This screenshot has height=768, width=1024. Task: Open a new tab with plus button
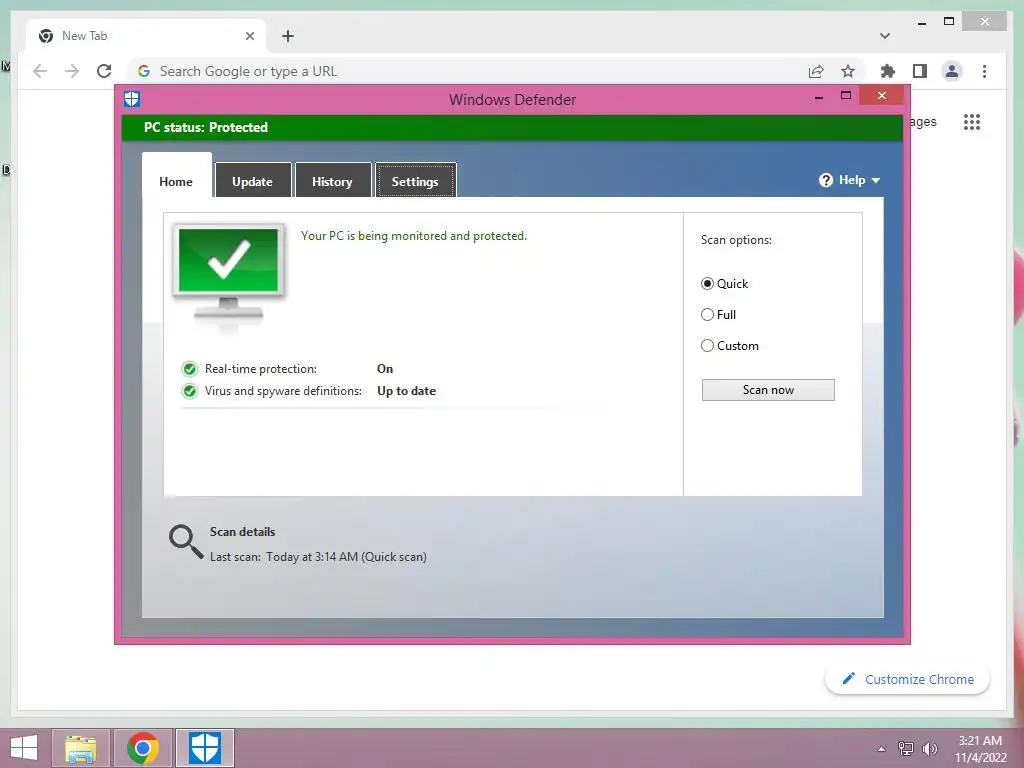[x=288, y=36]
